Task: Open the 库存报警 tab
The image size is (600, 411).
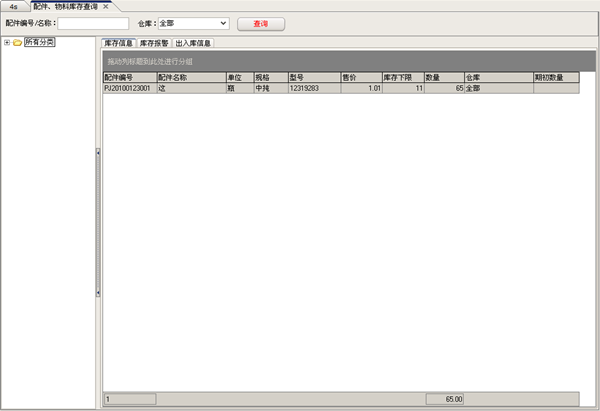Action: point(154,43)
